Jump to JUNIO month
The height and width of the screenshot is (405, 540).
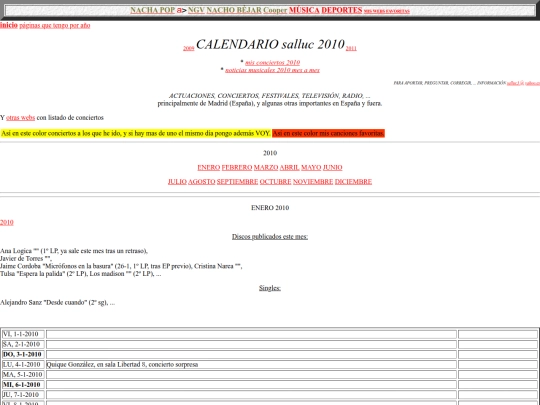332,167
